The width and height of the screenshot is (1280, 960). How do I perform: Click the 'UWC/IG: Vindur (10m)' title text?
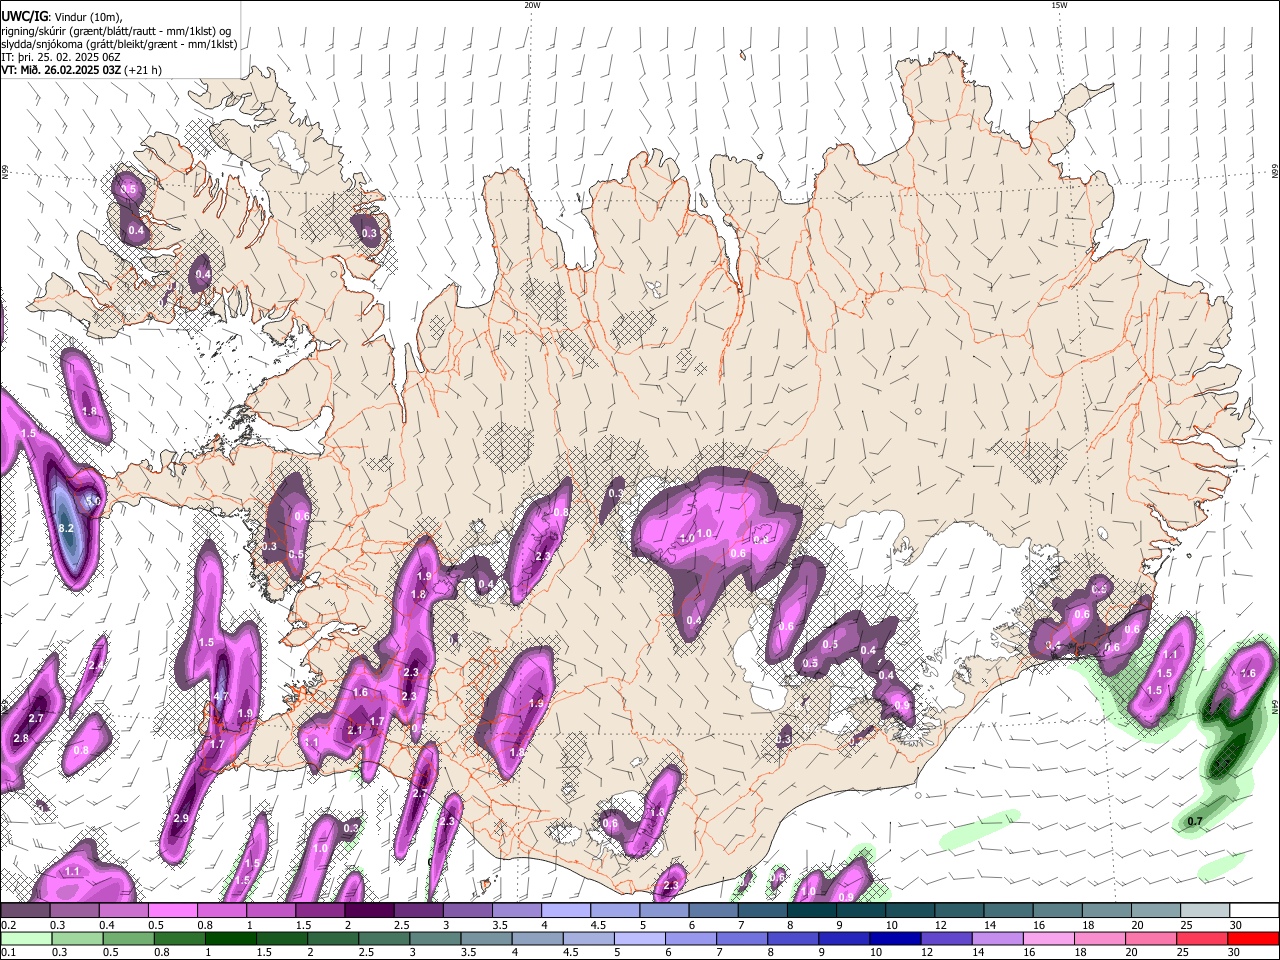point(61,17)
